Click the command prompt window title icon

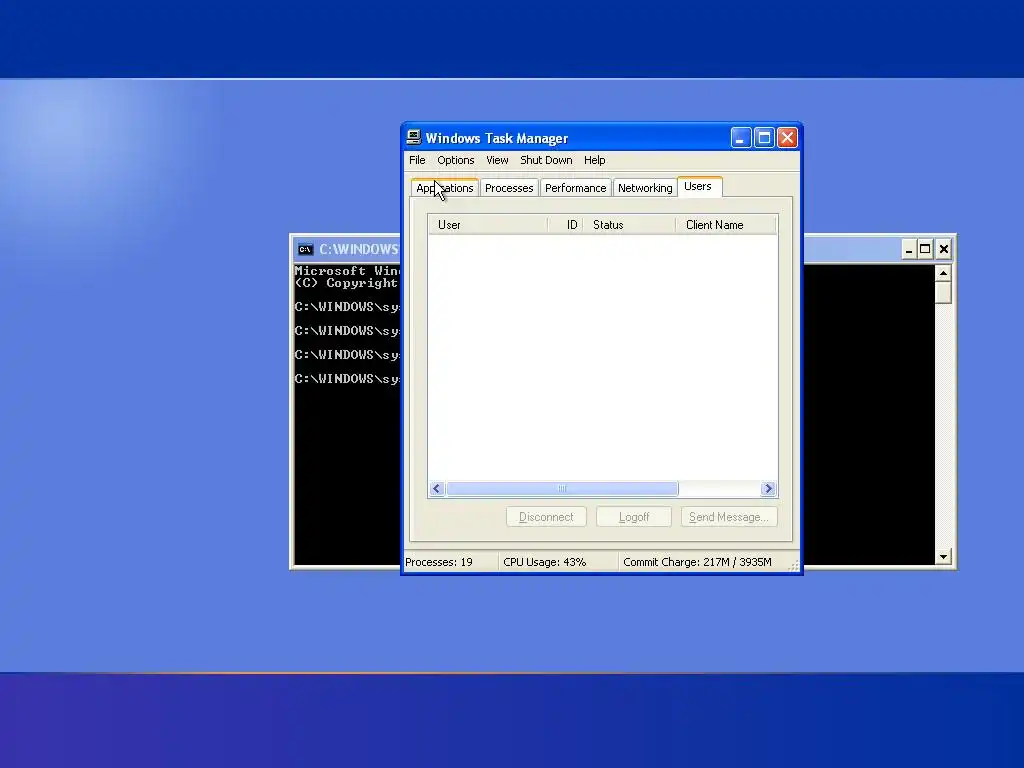[305, 249]
